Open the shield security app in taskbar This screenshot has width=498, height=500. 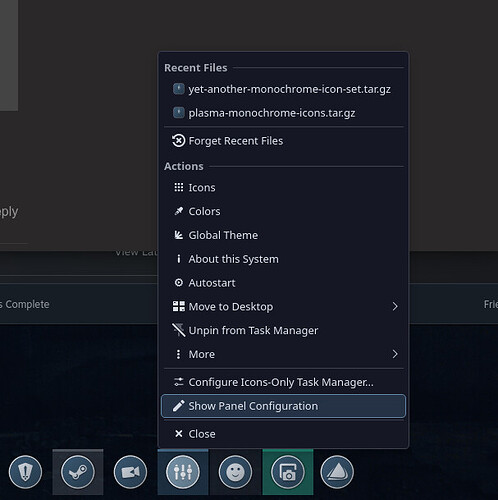pyautogui.click(x=25, y=472)
